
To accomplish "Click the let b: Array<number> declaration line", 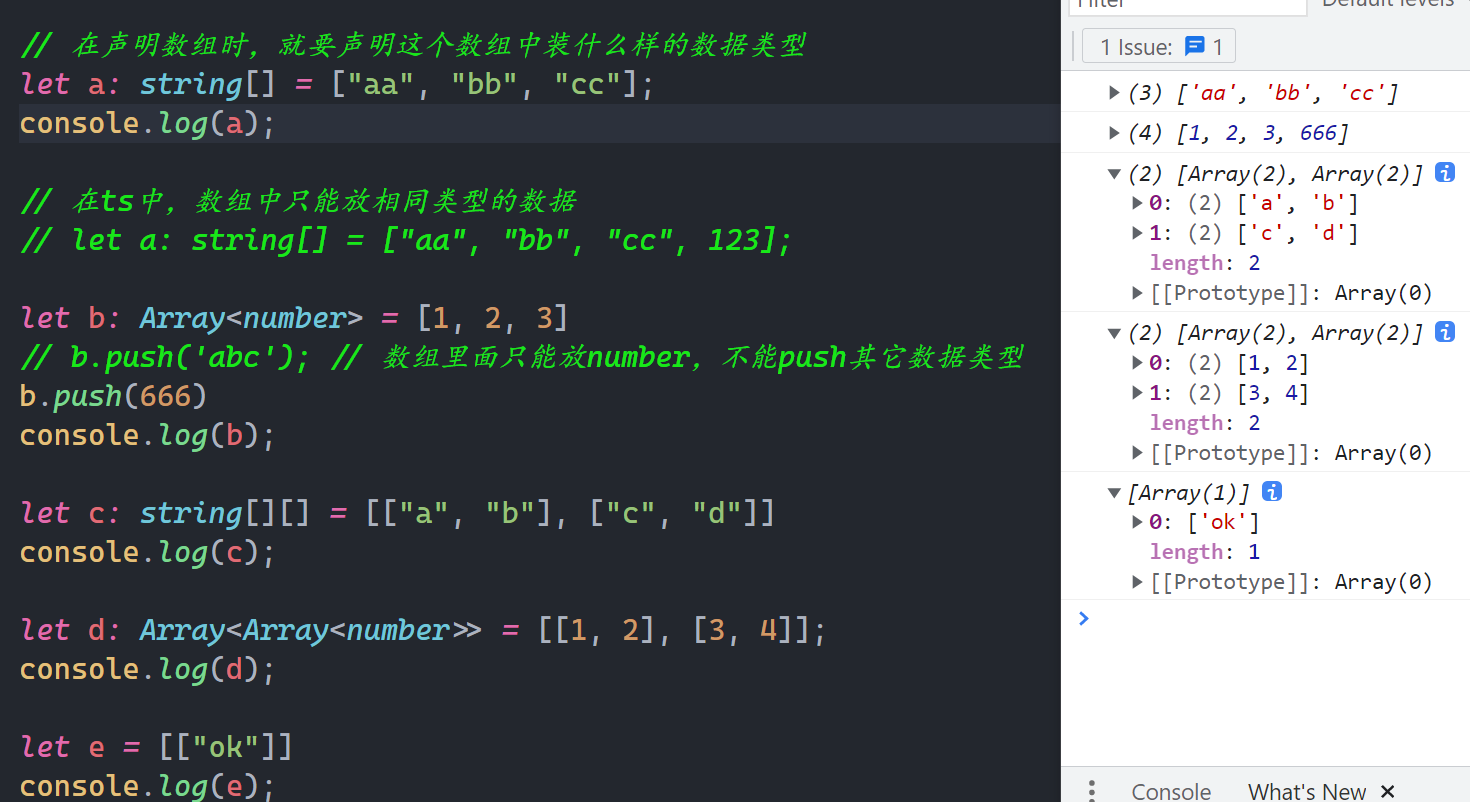I will coord(294,318).
